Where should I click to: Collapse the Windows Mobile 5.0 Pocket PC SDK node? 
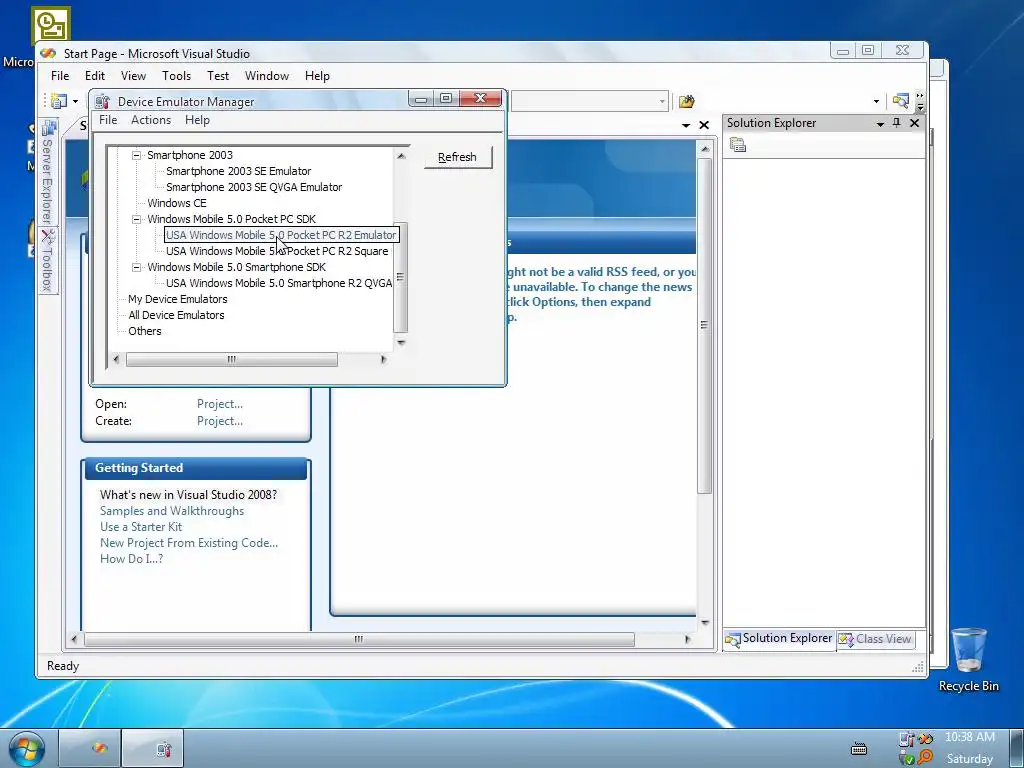click(x=136, y=219)
